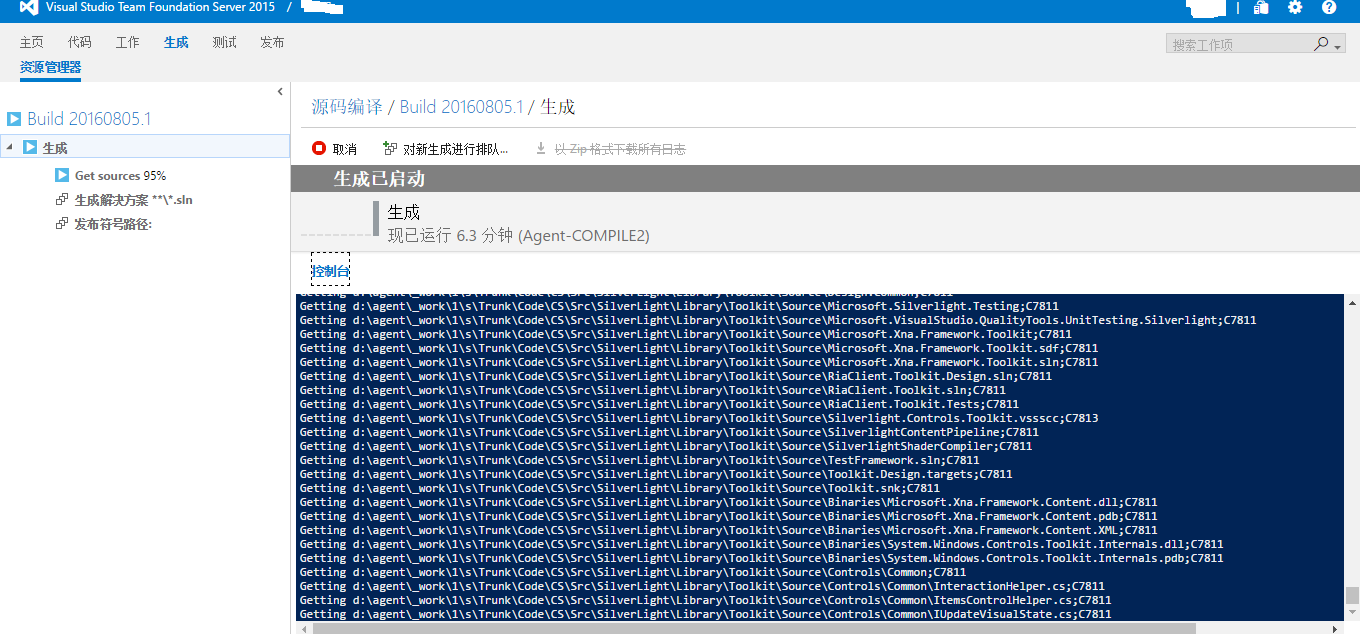Click the download logs zip icon
1360x634 pixels.
[x=541, y=148]
